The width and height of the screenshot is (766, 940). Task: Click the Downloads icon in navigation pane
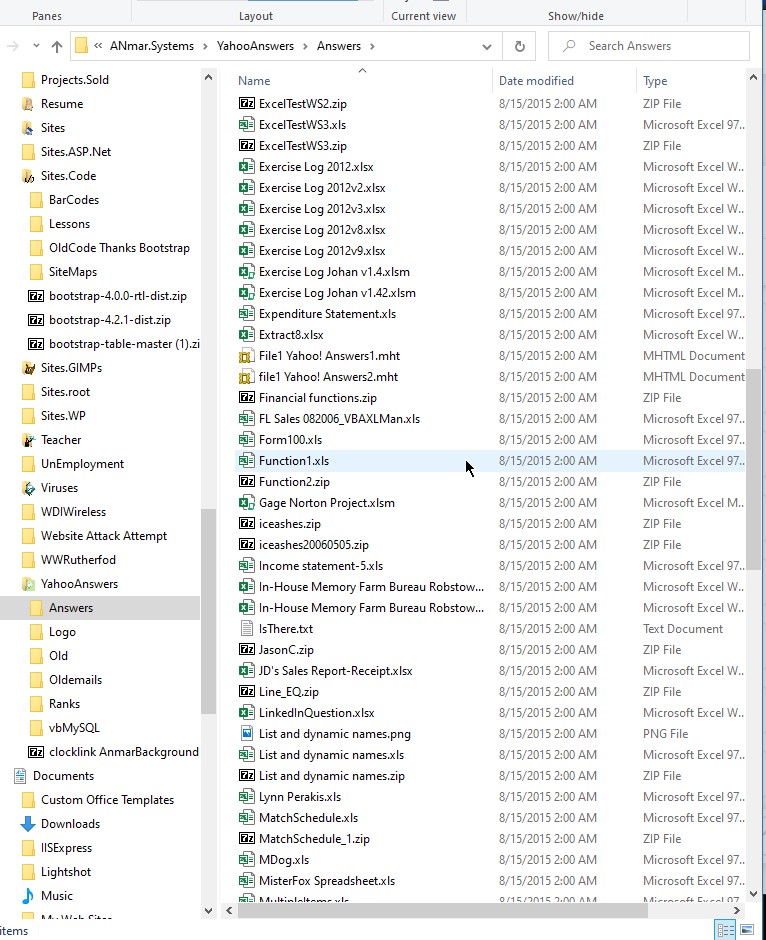[28, 824]
